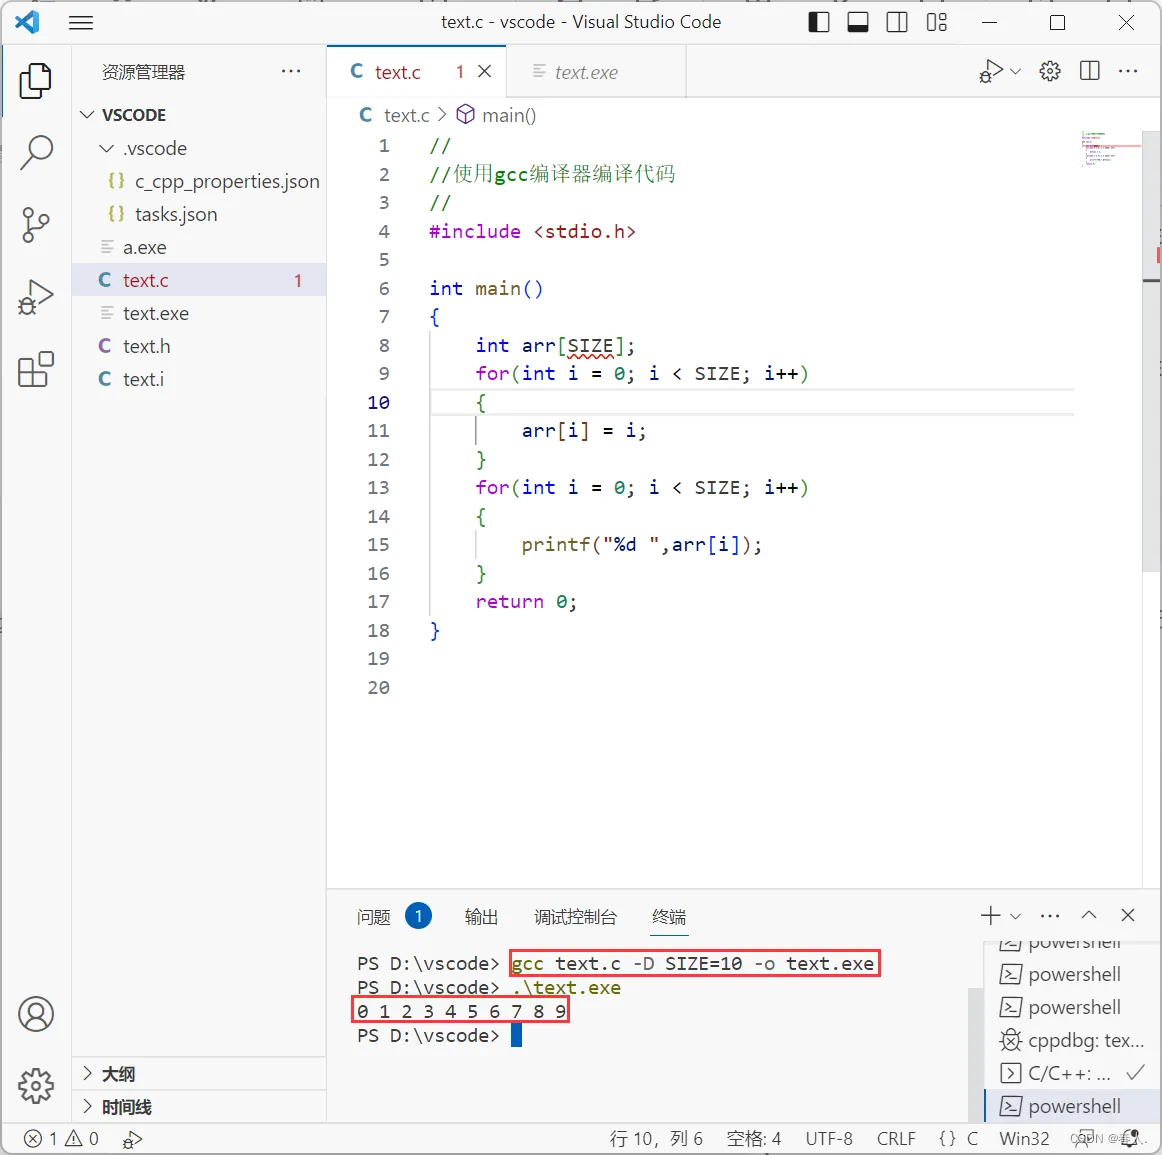Toggle the primary side bar layout button
1162x1155 pixels.
click(819, 22)
